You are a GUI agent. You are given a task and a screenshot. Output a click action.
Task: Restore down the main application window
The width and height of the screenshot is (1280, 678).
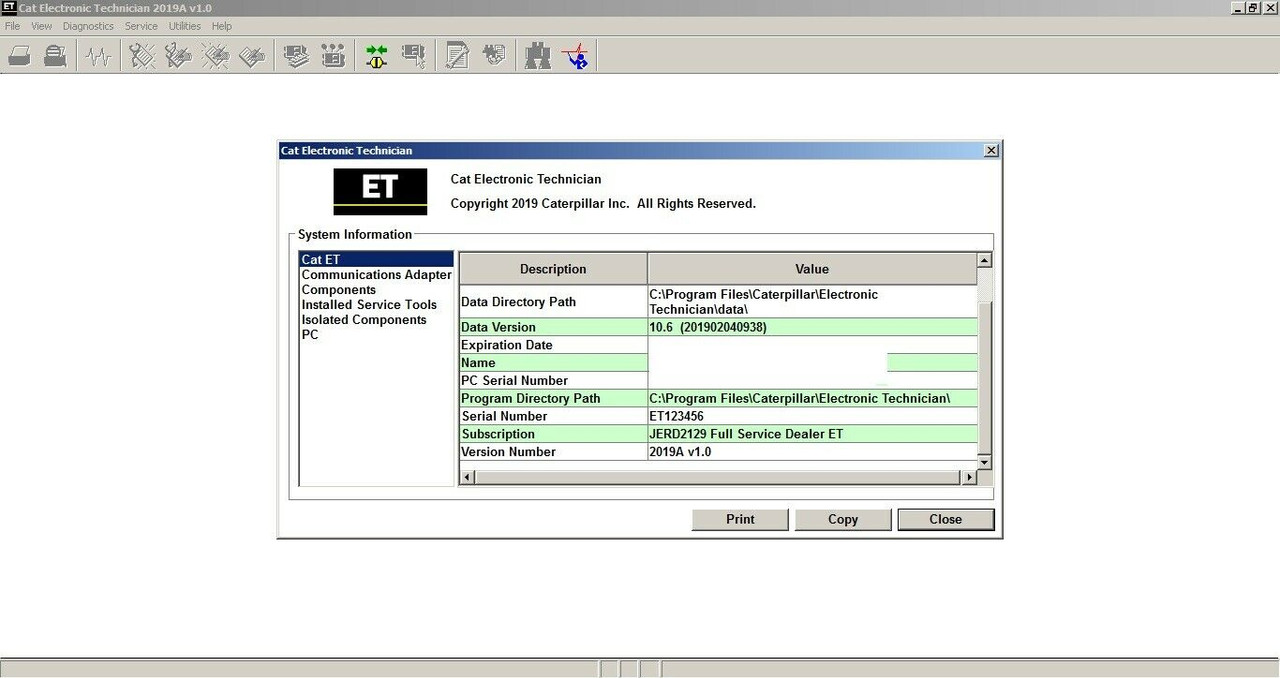coord(1253,7)
